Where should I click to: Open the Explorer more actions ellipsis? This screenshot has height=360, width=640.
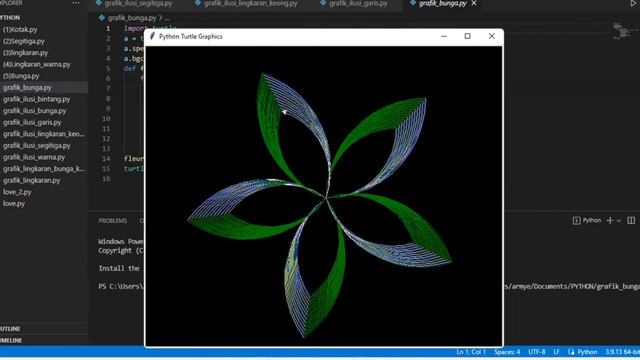pos(76,3)
